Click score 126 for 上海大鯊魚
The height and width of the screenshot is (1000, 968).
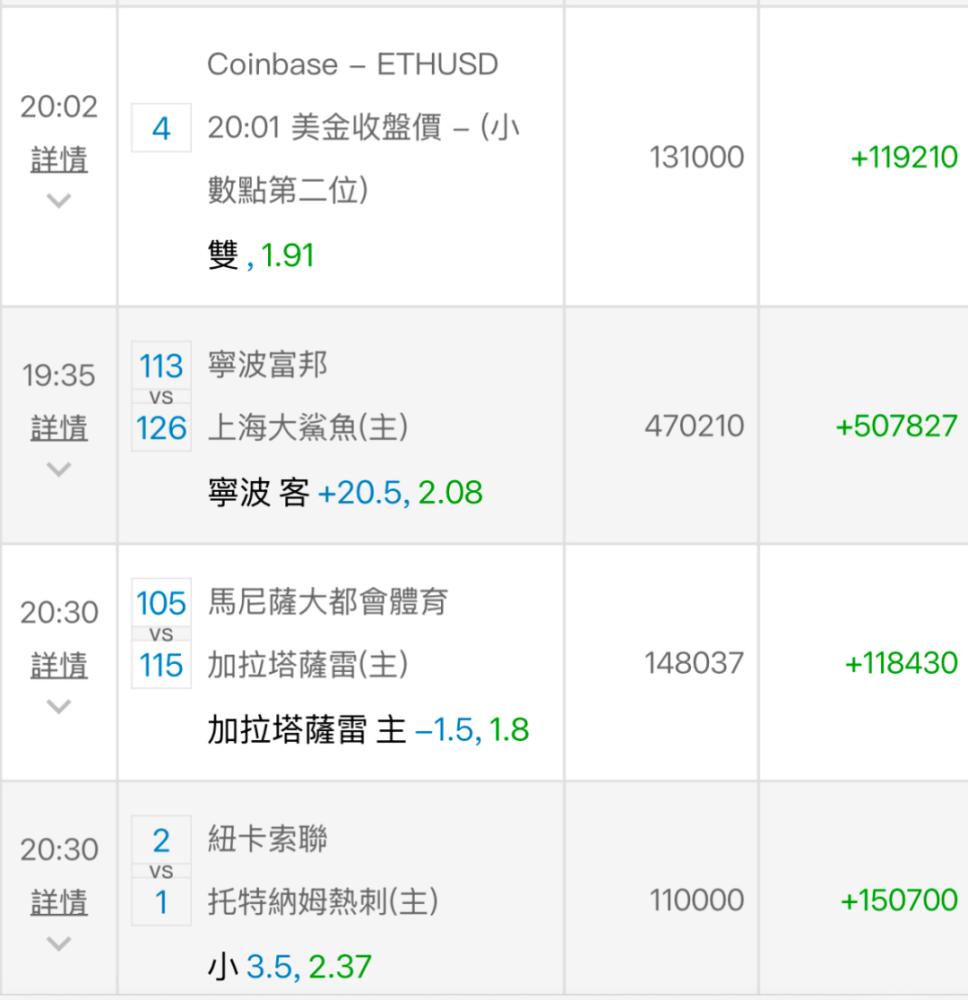pyautogui.click(x=161, y=428)
